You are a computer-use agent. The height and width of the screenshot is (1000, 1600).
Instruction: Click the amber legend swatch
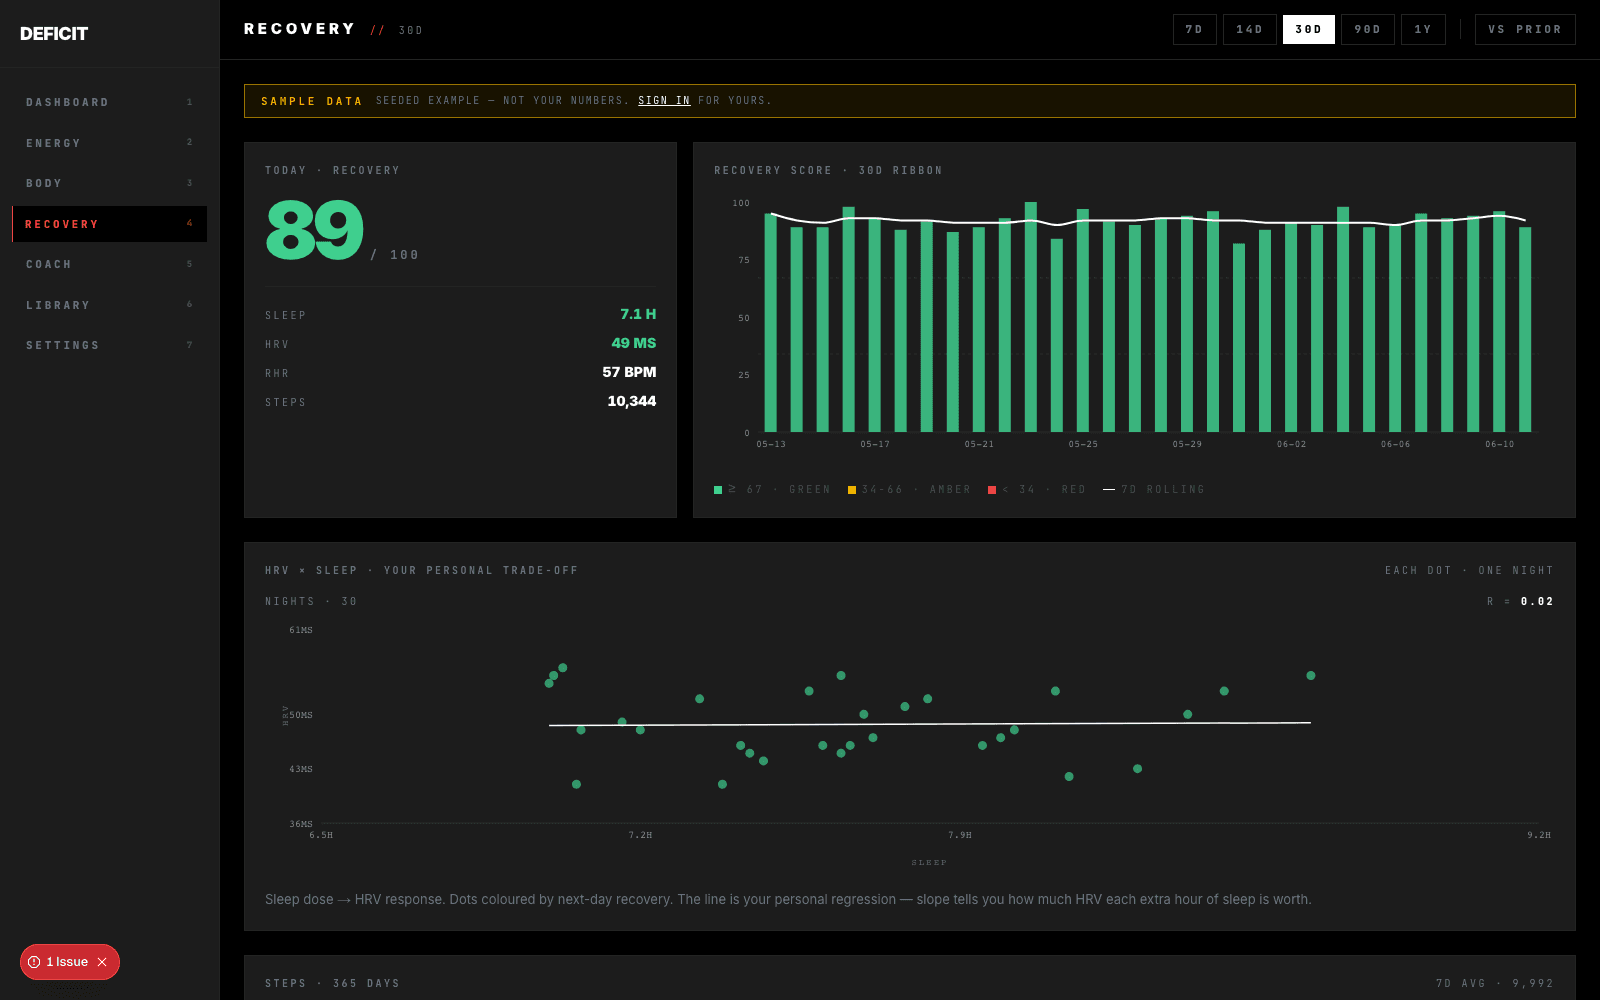852,490
